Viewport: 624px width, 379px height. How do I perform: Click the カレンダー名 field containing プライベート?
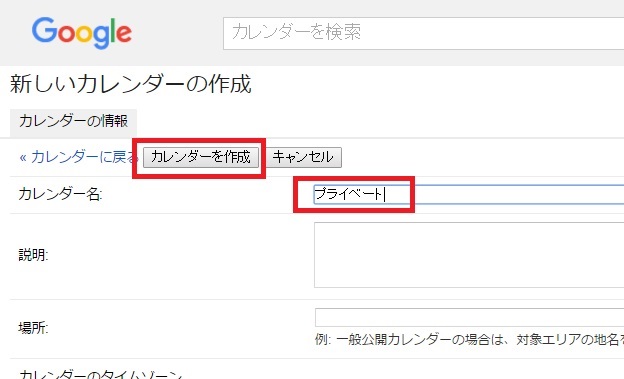coord(469,195)
